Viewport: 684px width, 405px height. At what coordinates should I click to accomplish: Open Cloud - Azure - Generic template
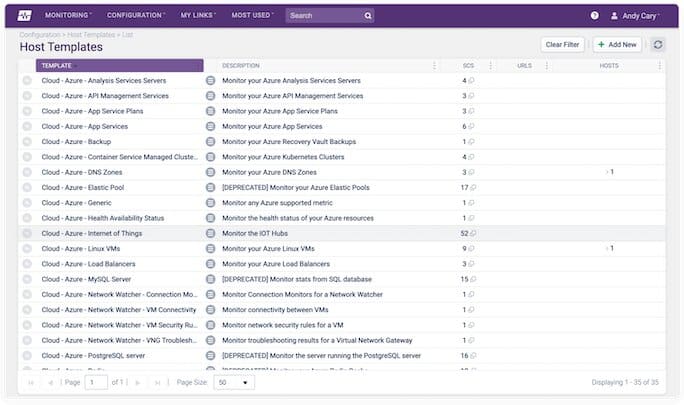point(76,203)
